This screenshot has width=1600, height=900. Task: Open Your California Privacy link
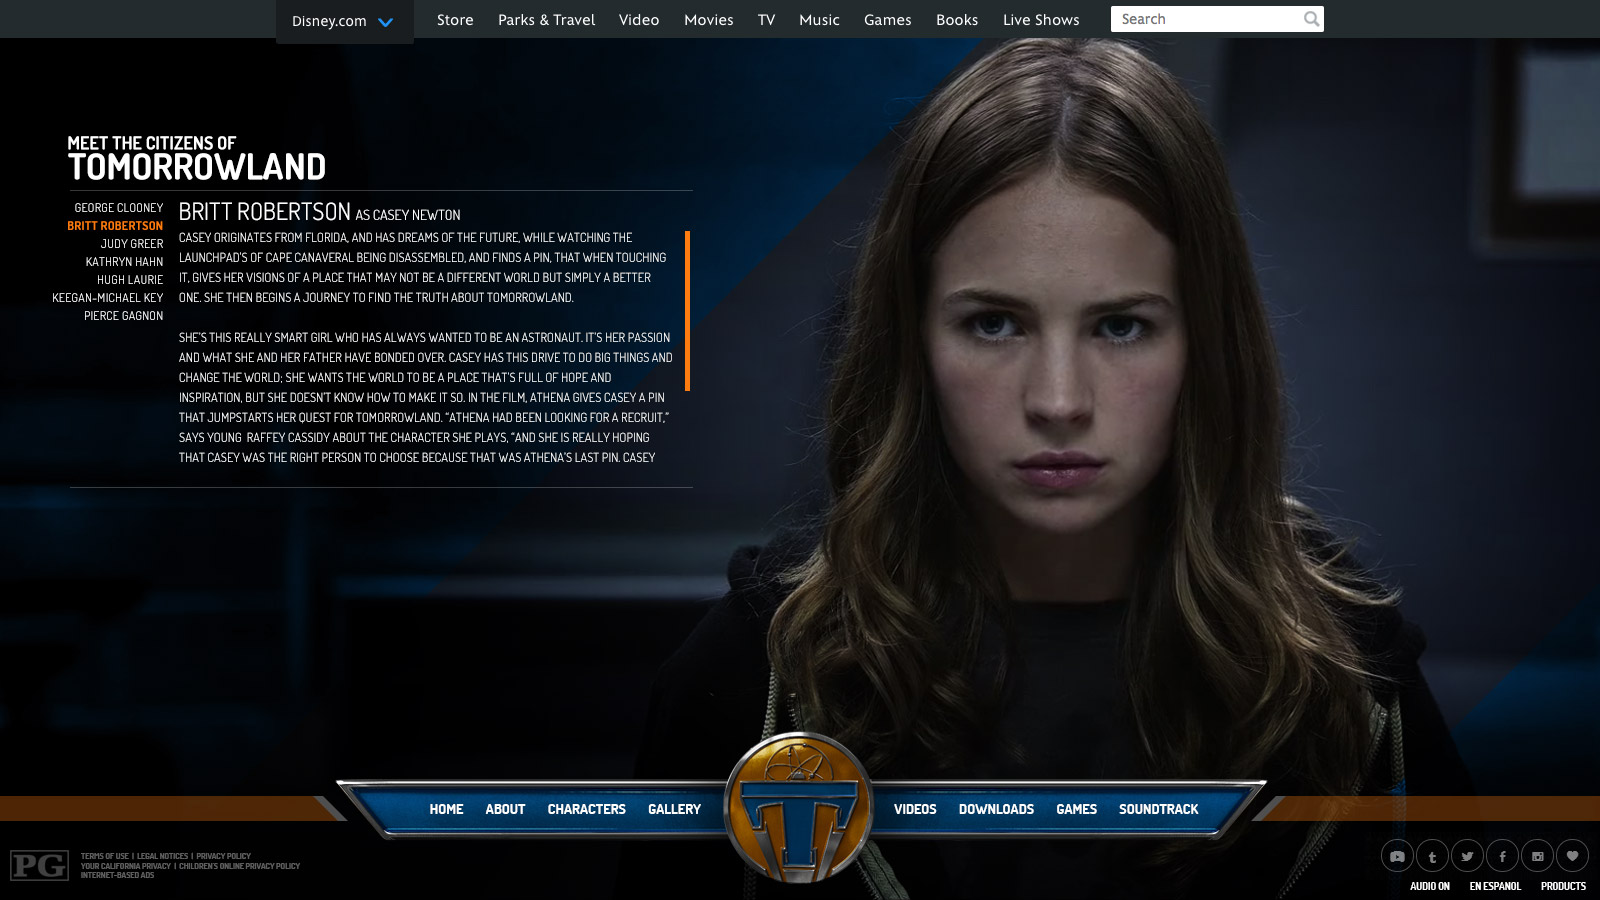pyautogui.click(x=126, y=866)
